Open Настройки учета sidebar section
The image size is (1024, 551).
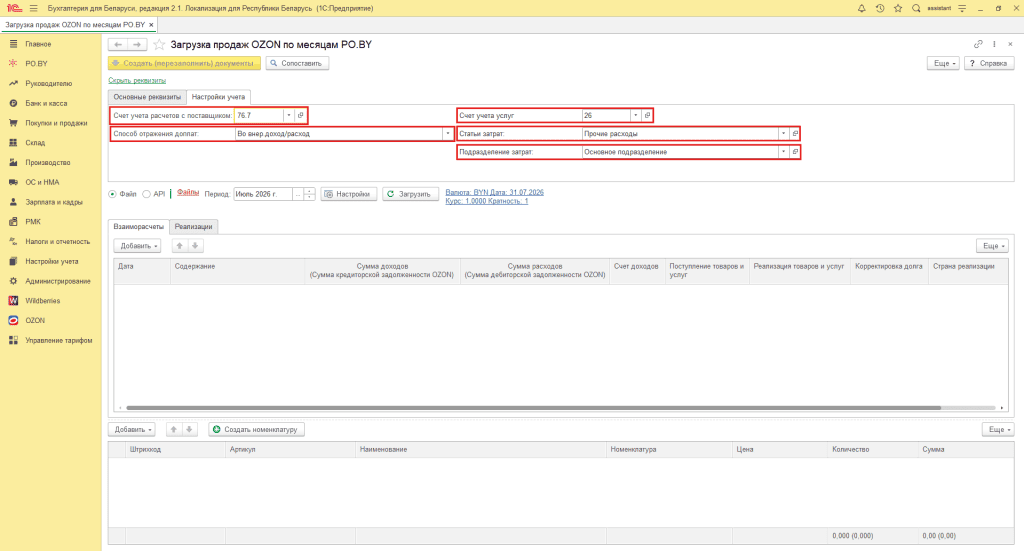coord(50,261)
